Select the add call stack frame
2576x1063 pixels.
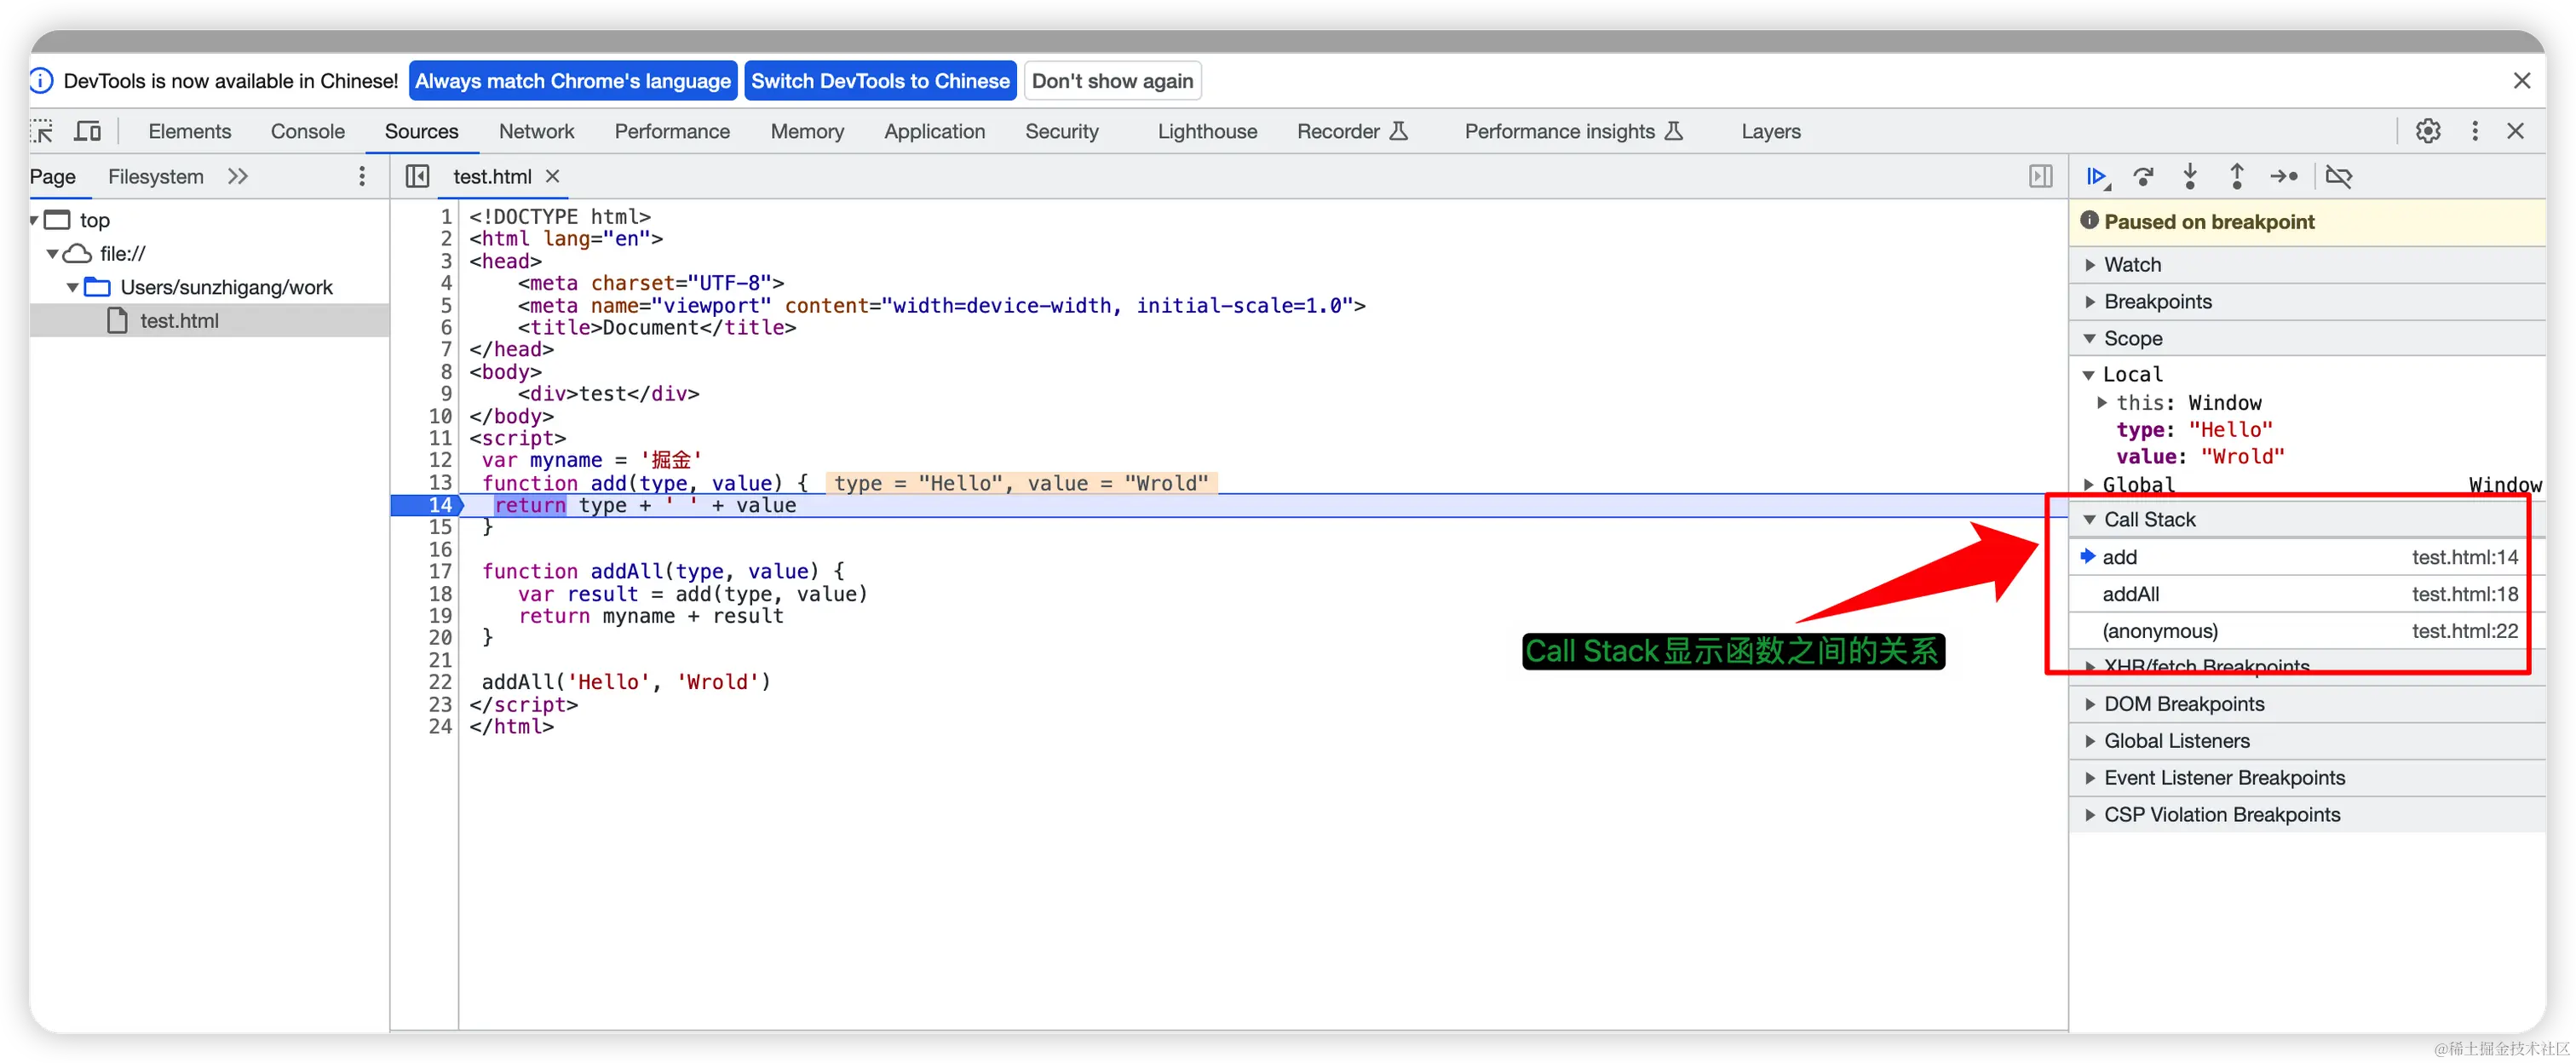click(x=2306, y=557)
